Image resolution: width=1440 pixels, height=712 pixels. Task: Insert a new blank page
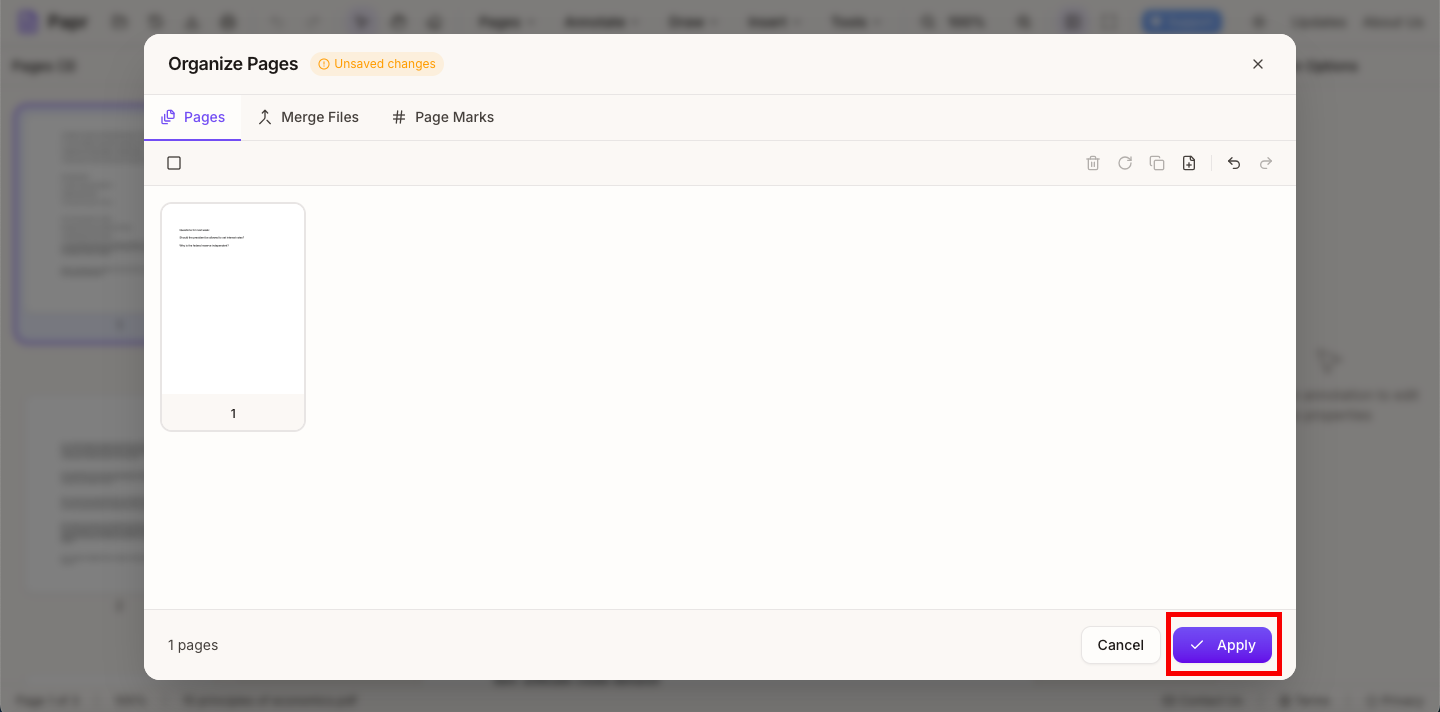(1189, 163)
